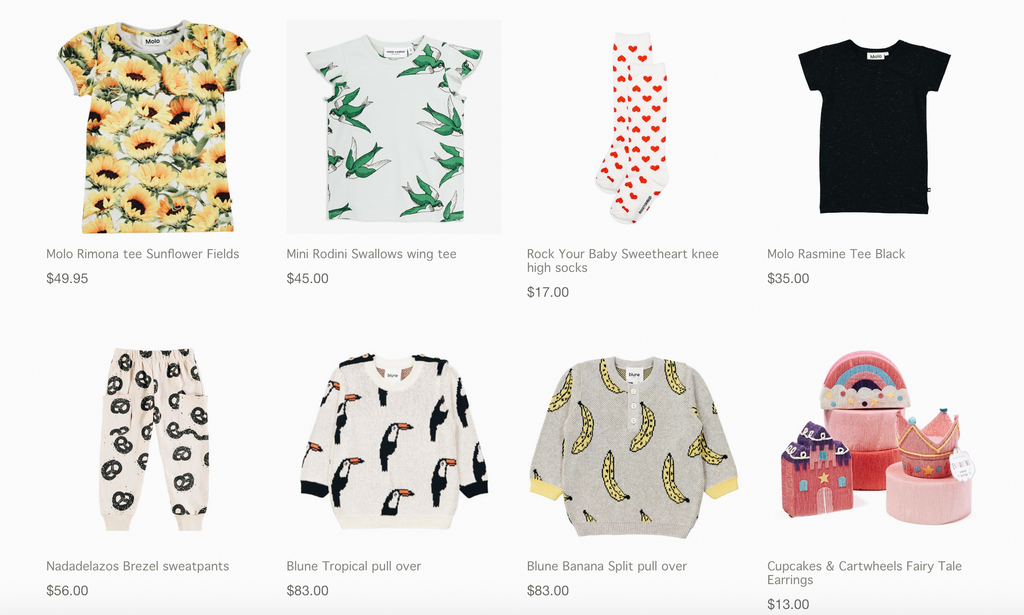
Task: Open the pretzel print sweatpants image
Action: point(153,439)
